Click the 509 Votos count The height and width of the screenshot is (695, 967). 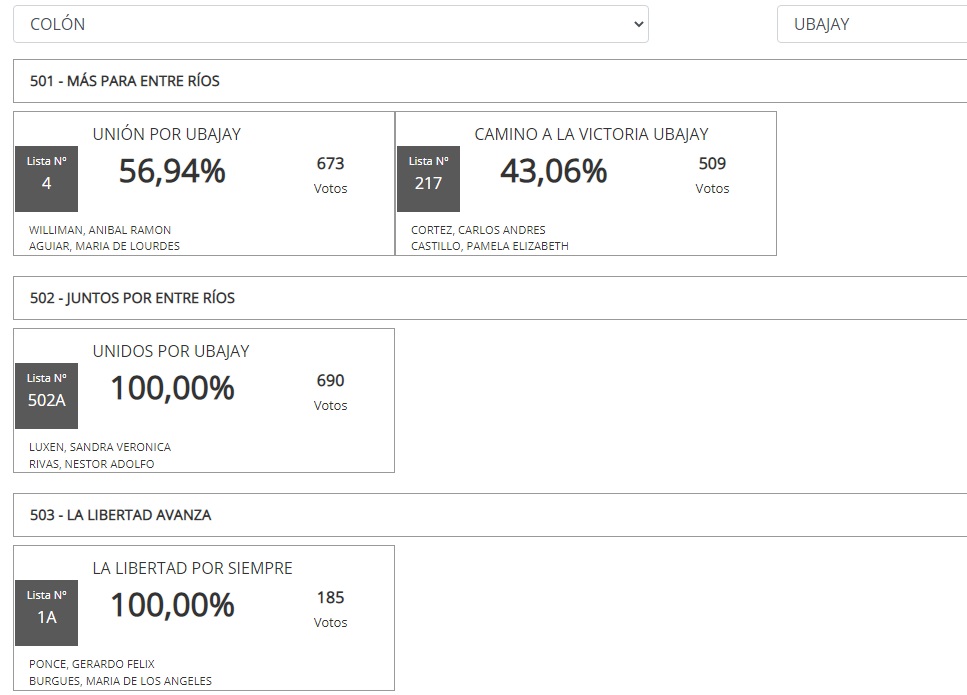712,175
